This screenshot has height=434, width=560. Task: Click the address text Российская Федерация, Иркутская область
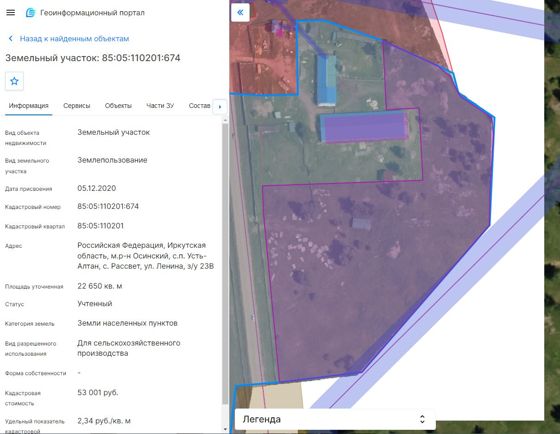(145, 256)
